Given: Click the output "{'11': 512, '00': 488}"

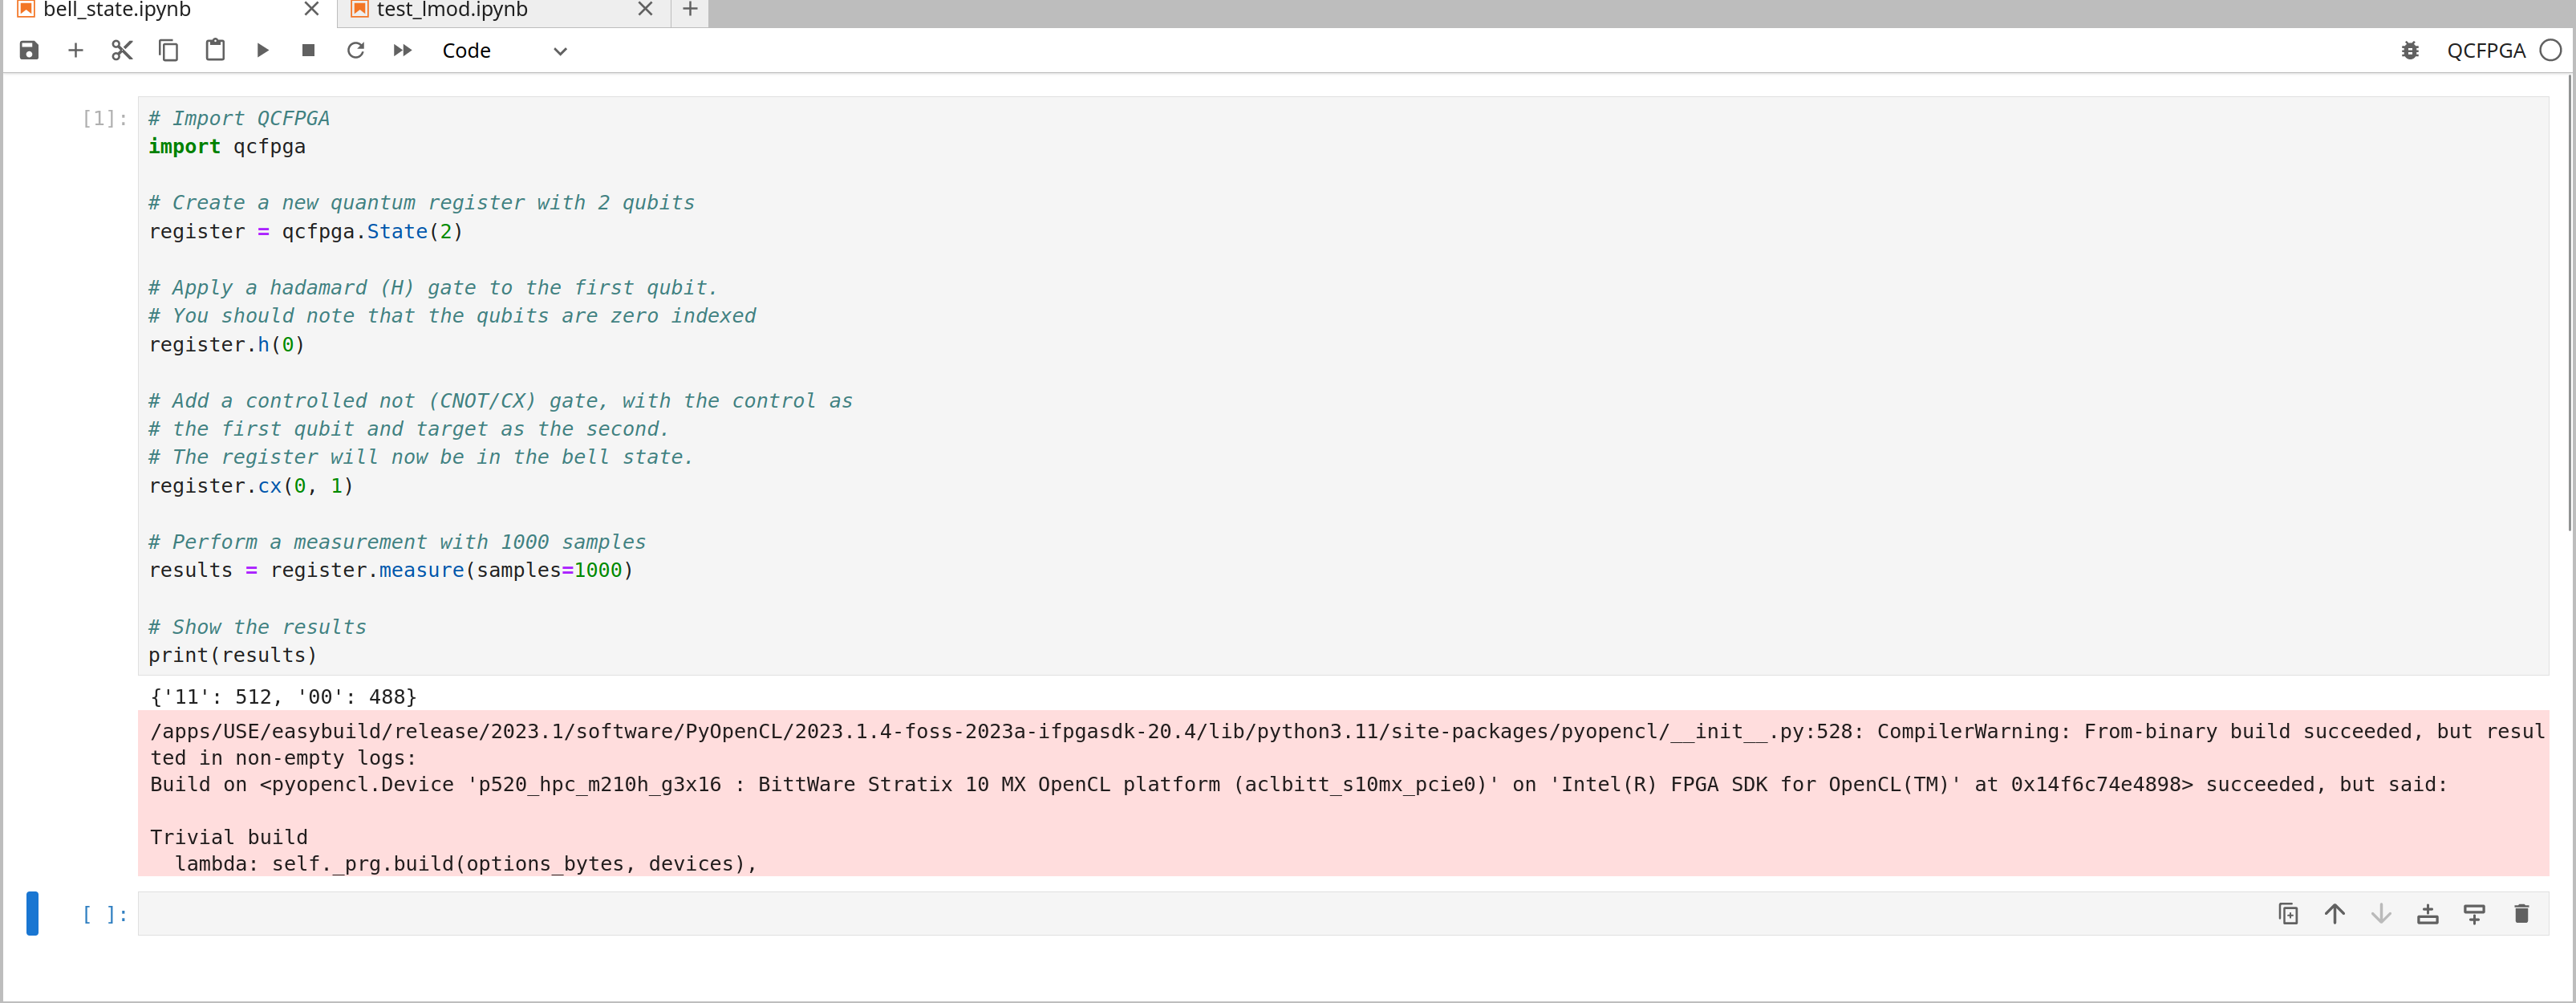Looking at the screenshot, I should (283, 696).
